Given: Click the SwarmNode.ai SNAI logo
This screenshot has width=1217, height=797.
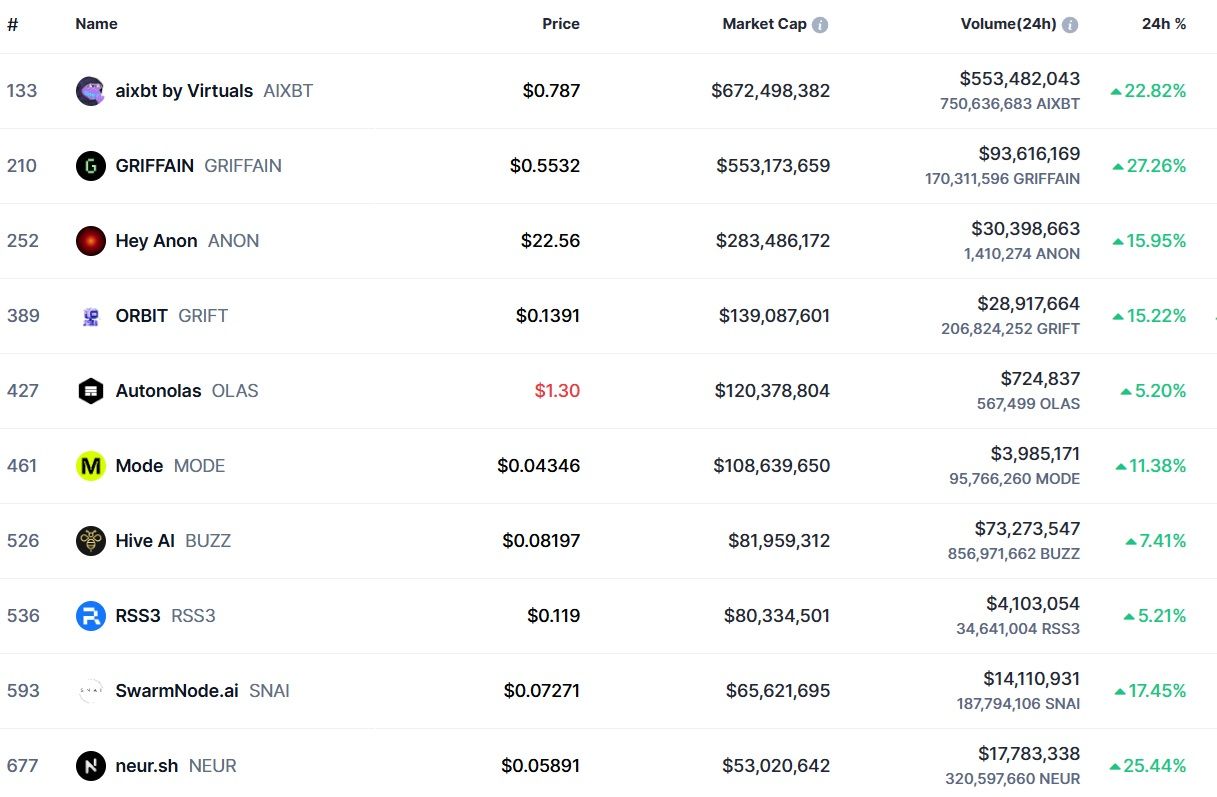Looking at the screenshot, I should click(90, 691).
